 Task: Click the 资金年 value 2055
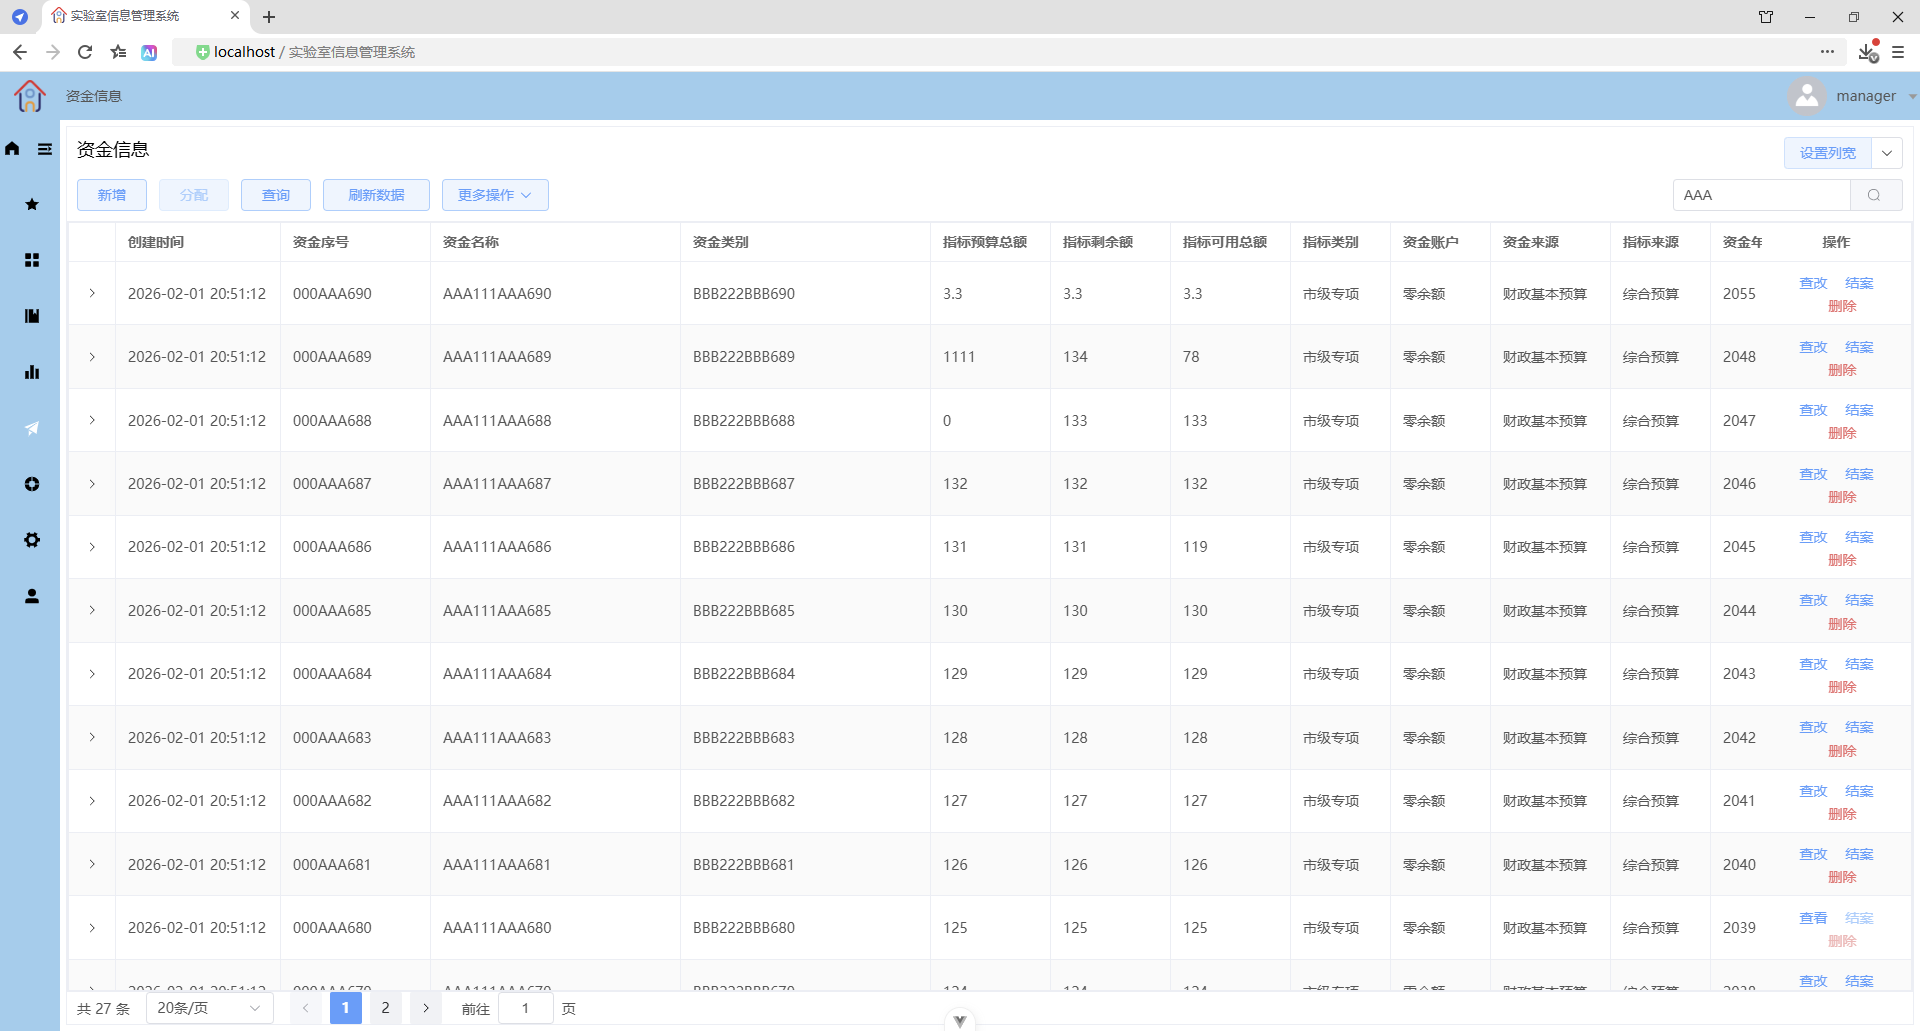[1739, 294]
